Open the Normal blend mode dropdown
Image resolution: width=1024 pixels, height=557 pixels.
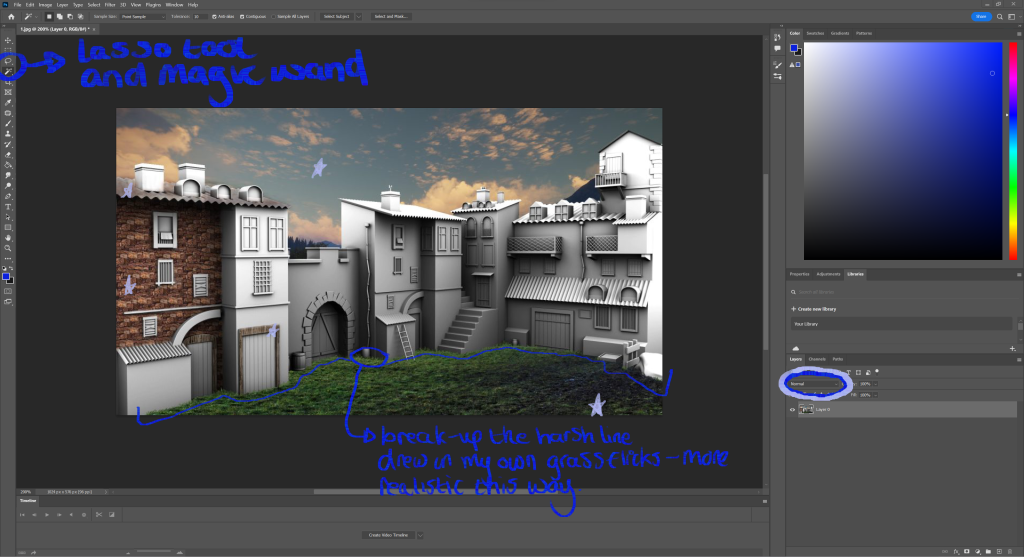pyautogui.click(x=814, y=383)
